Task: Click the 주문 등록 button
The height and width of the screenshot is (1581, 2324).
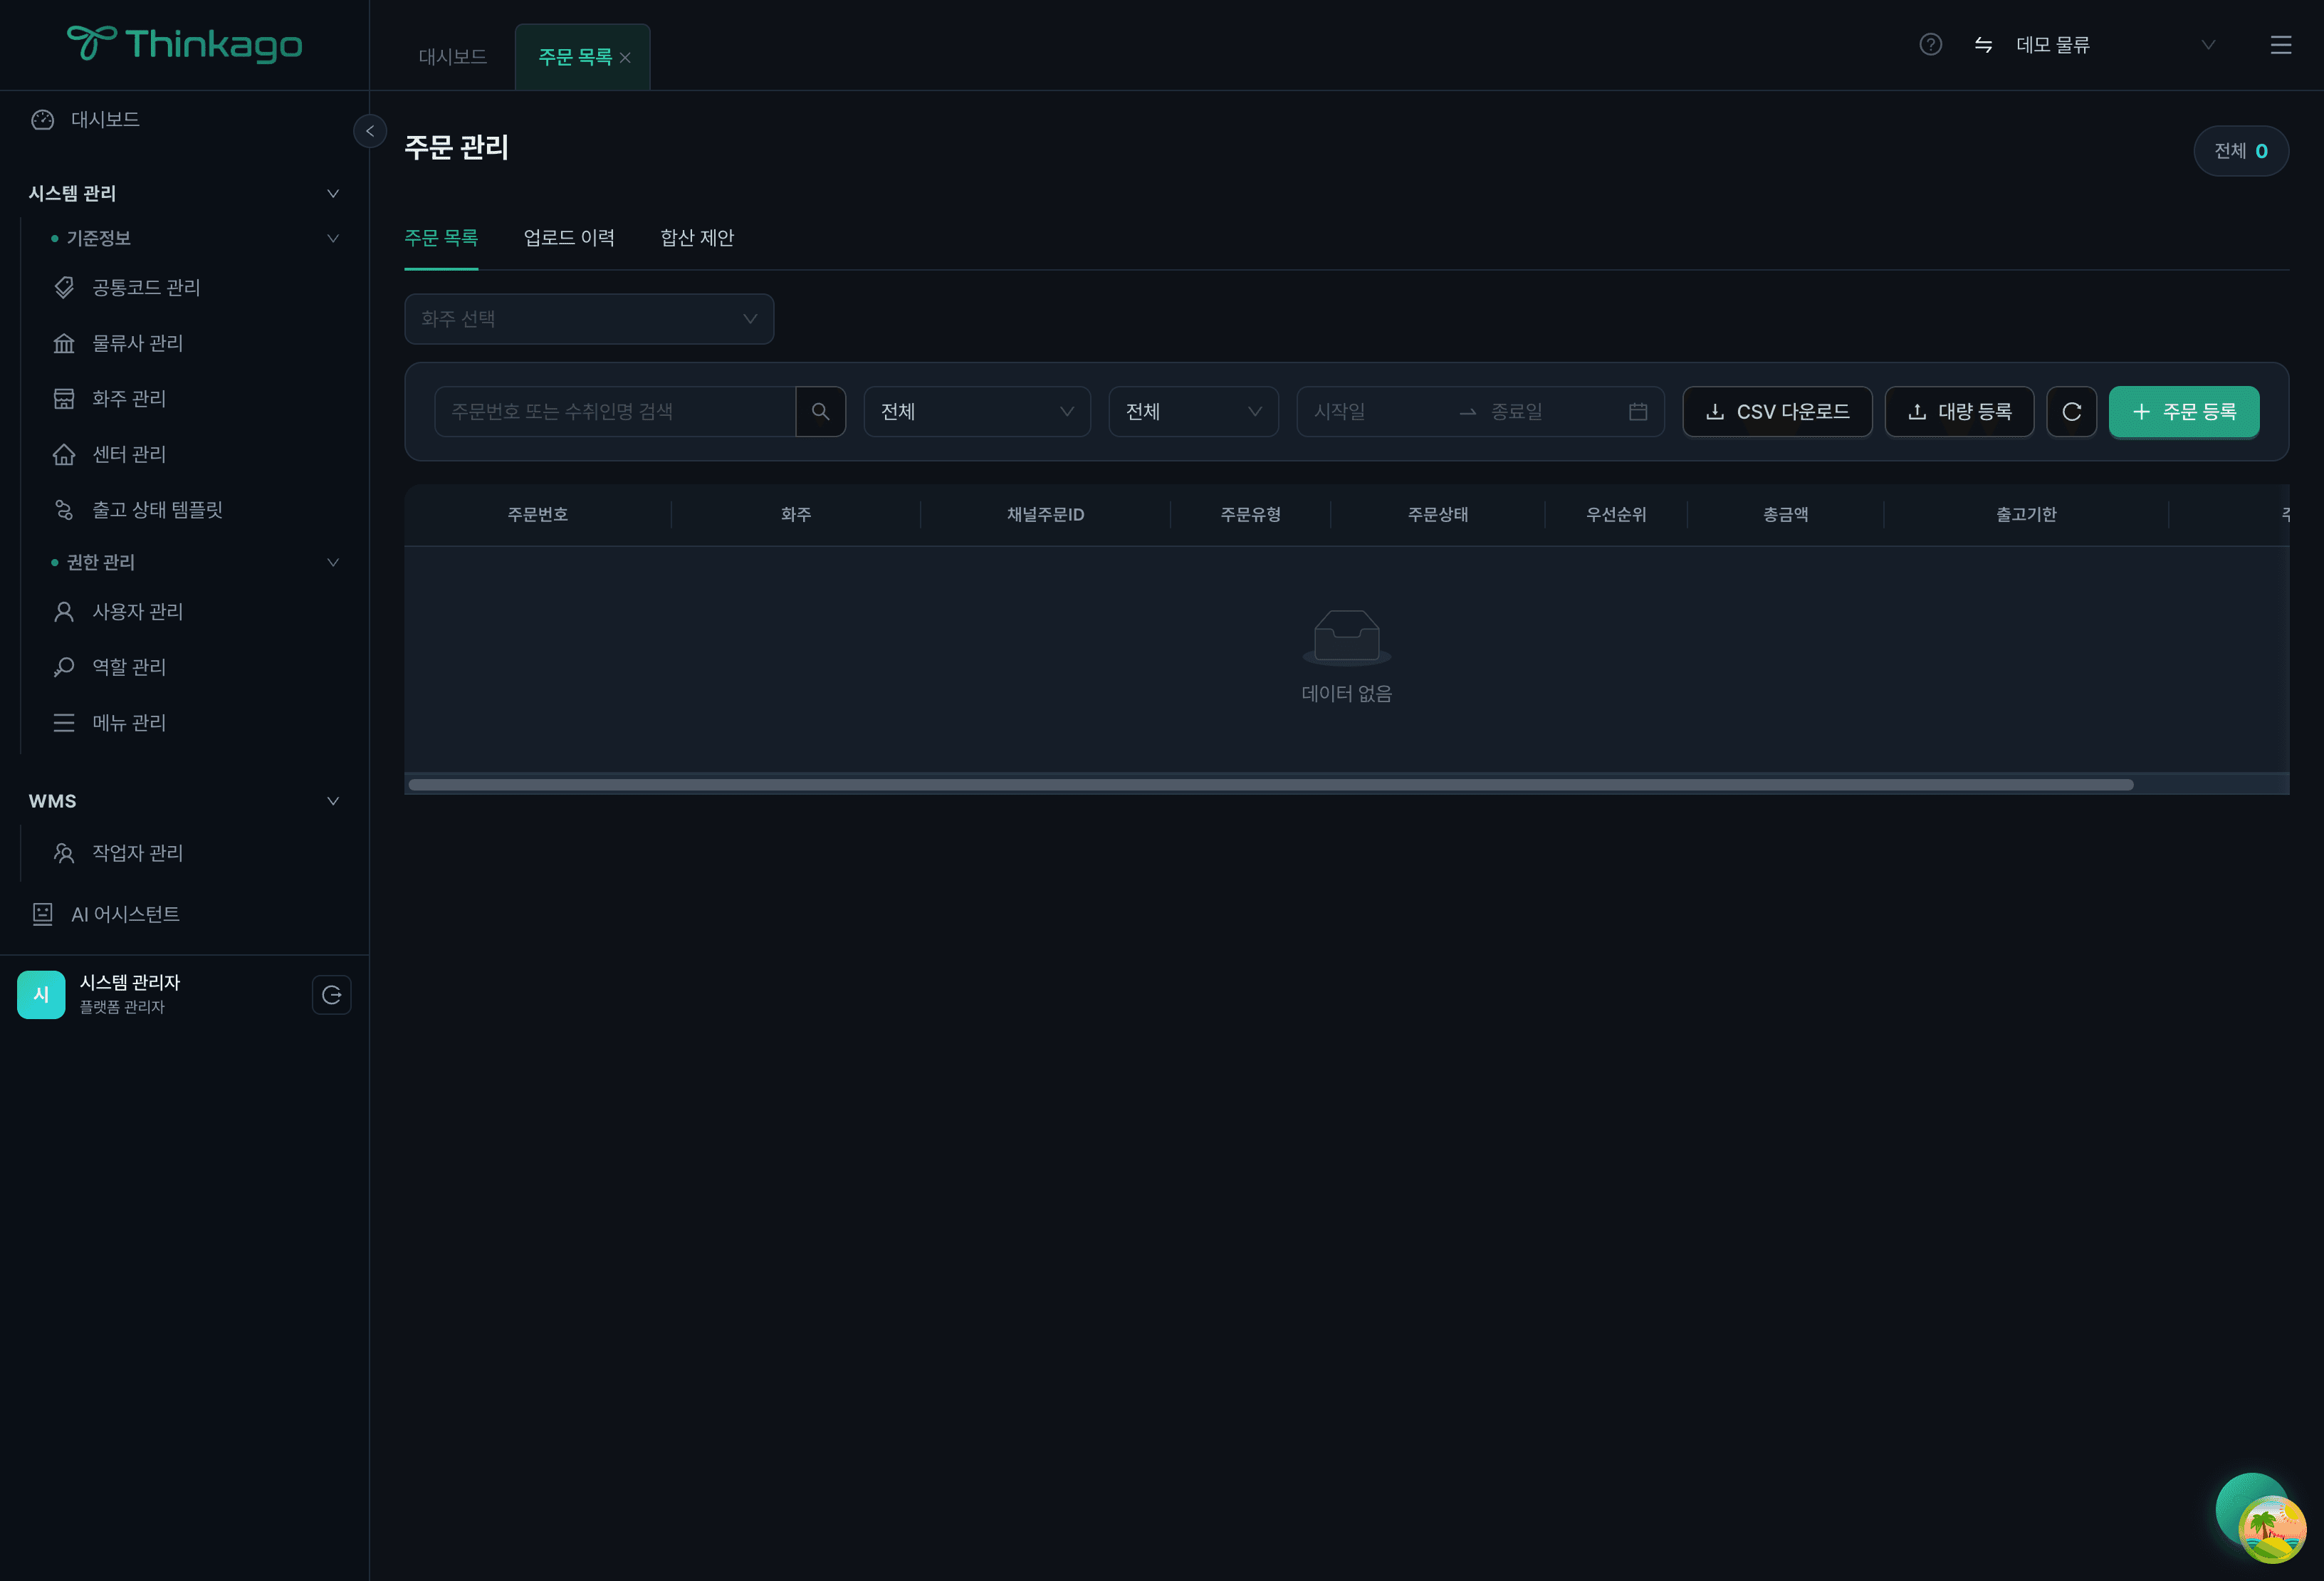Action: coord(2183,411)
